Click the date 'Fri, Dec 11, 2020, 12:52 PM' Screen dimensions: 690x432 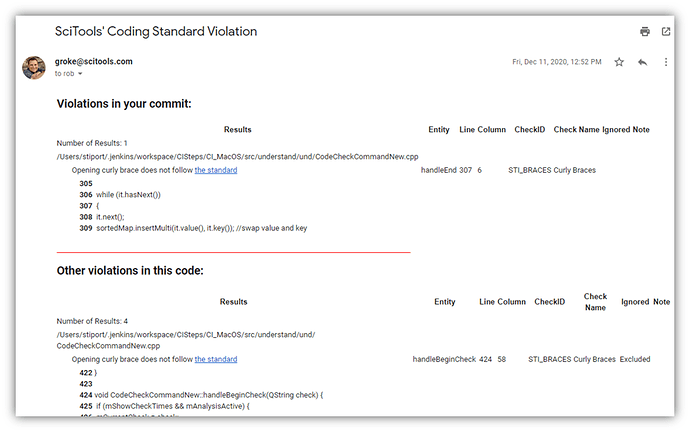click(557, 62)
